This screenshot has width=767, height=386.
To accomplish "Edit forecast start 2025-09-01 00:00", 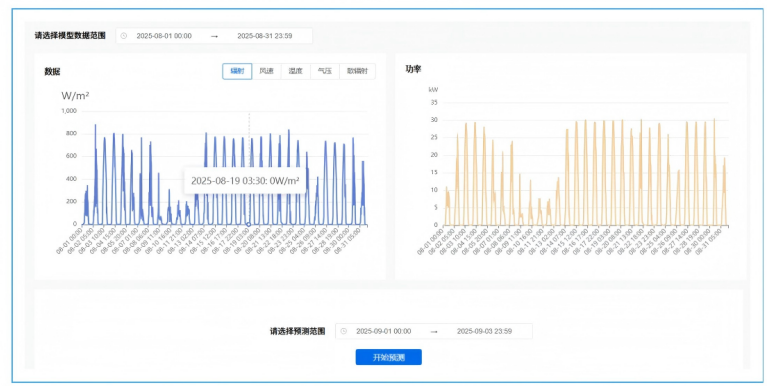I will [x=384, y=331].
